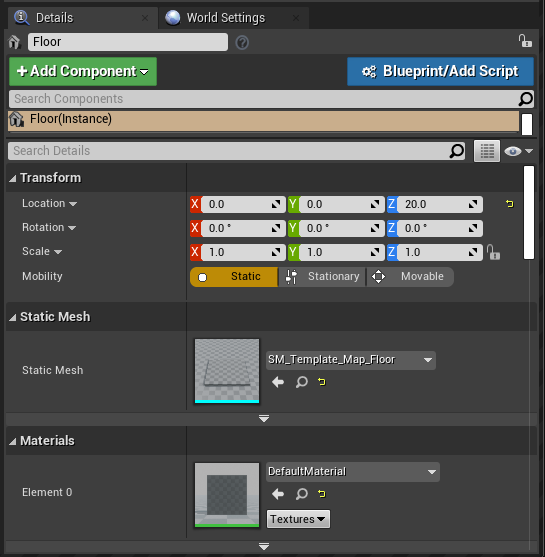Image resolution: width=545 pixels, height=557 pixels.
Task: Collapse the Materials section
Action: (12, 441)
